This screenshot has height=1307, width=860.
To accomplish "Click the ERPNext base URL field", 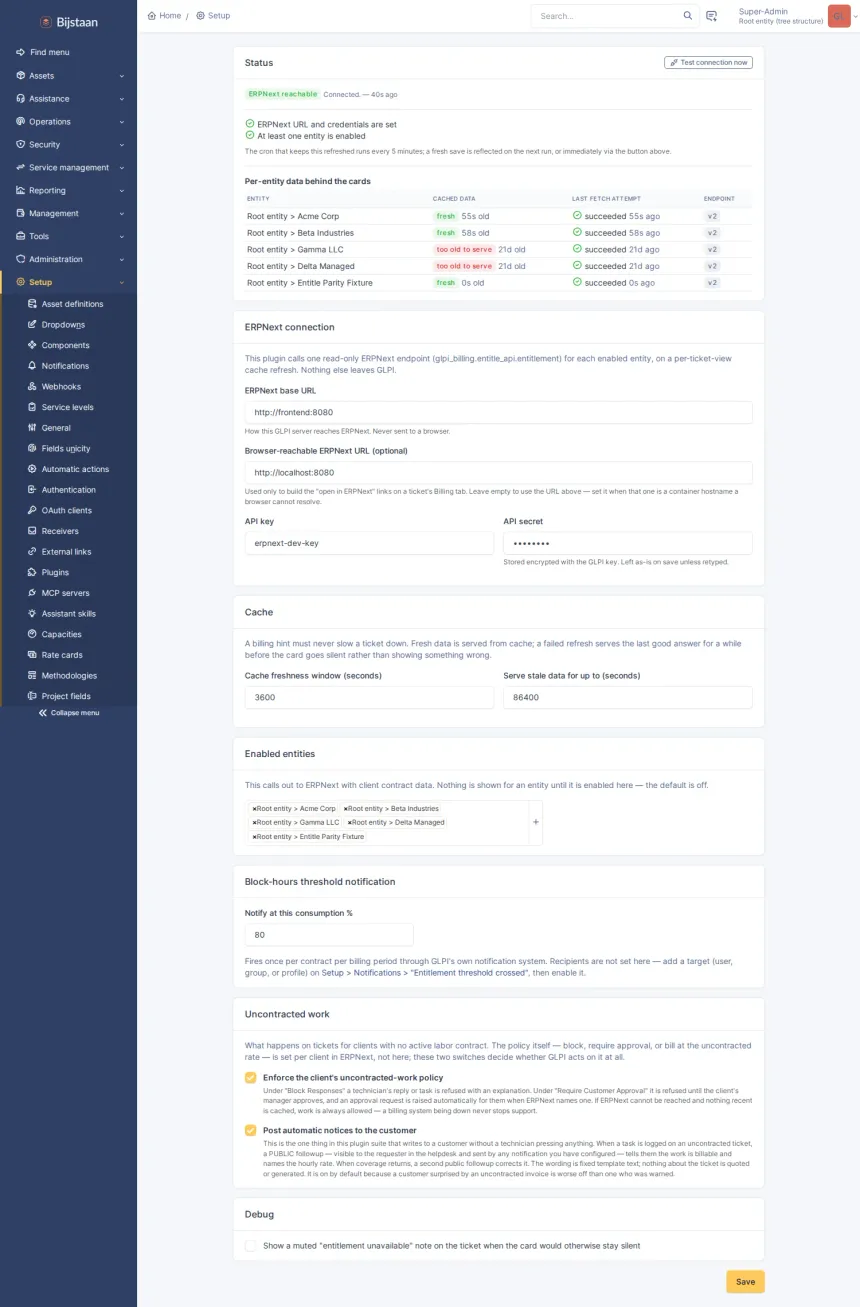I will tap(499, 412).
